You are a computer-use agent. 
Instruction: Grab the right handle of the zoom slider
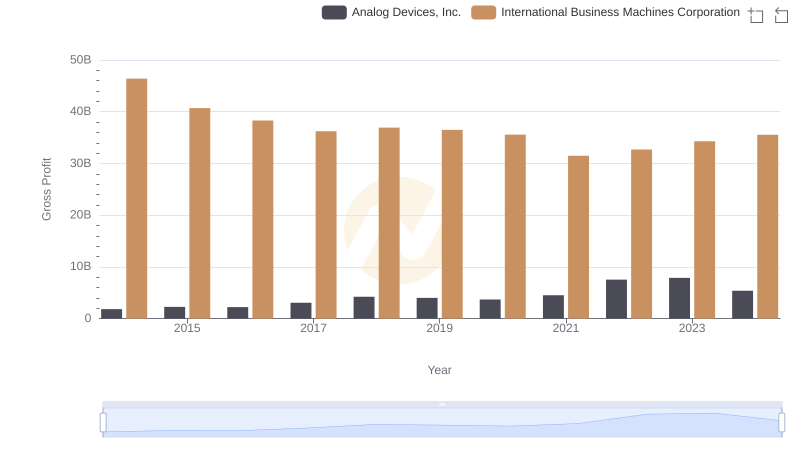tap(782, 423)
